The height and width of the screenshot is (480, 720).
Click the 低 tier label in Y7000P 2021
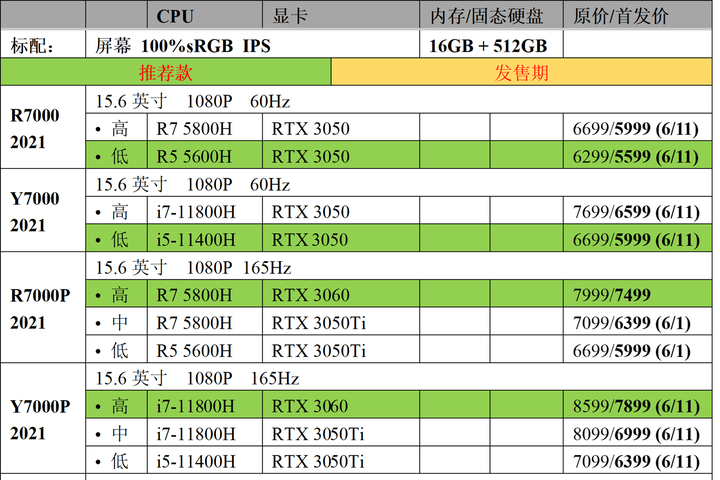119,462
